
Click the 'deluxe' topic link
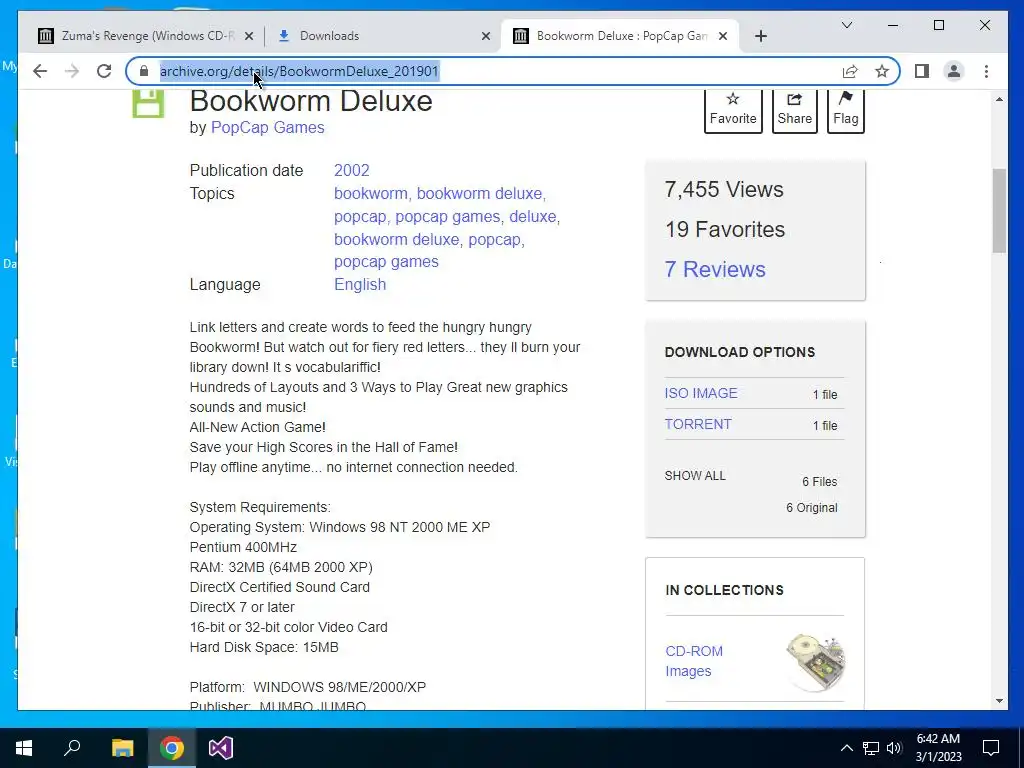pos(533,216)
